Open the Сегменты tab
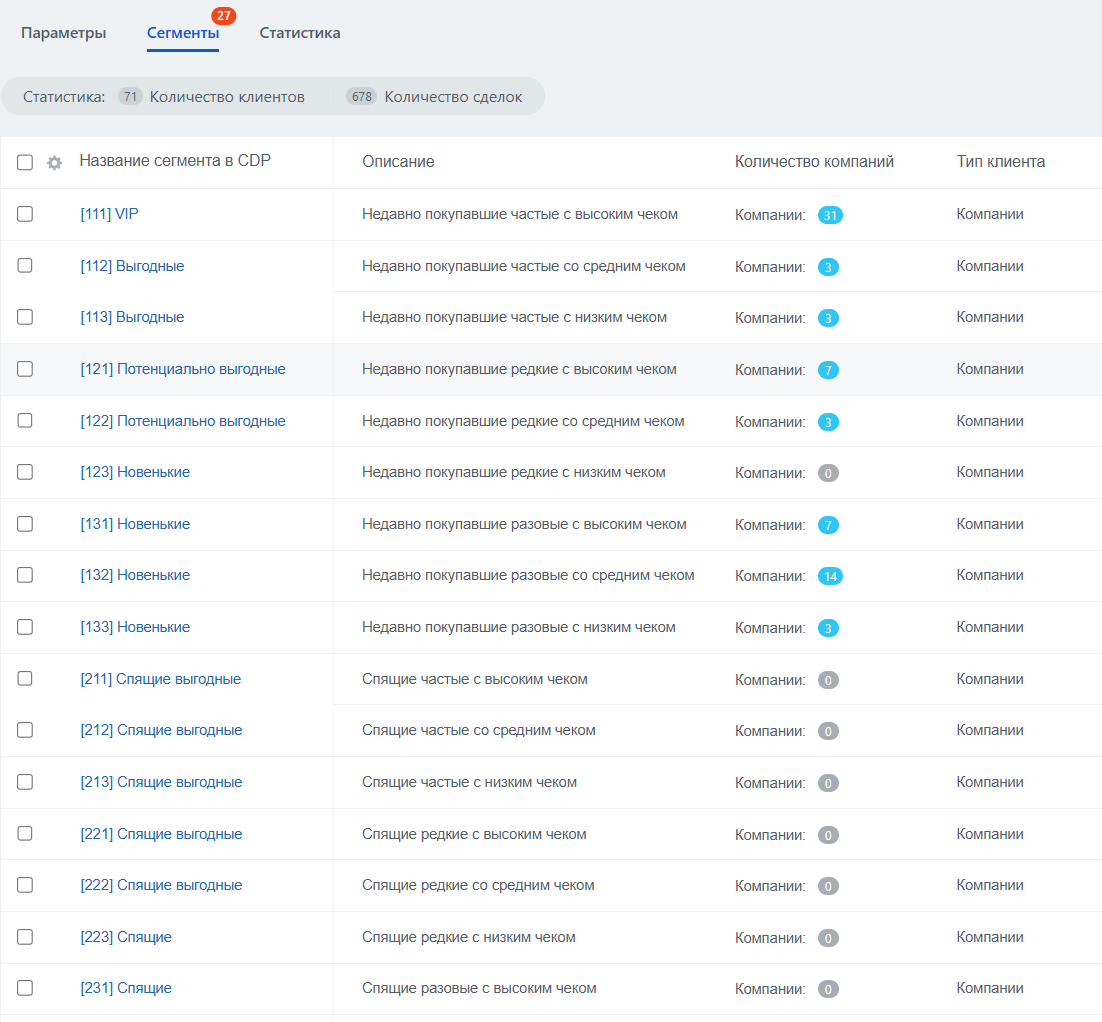This screenshot has width=1102, height=1022. click(183, 33)
